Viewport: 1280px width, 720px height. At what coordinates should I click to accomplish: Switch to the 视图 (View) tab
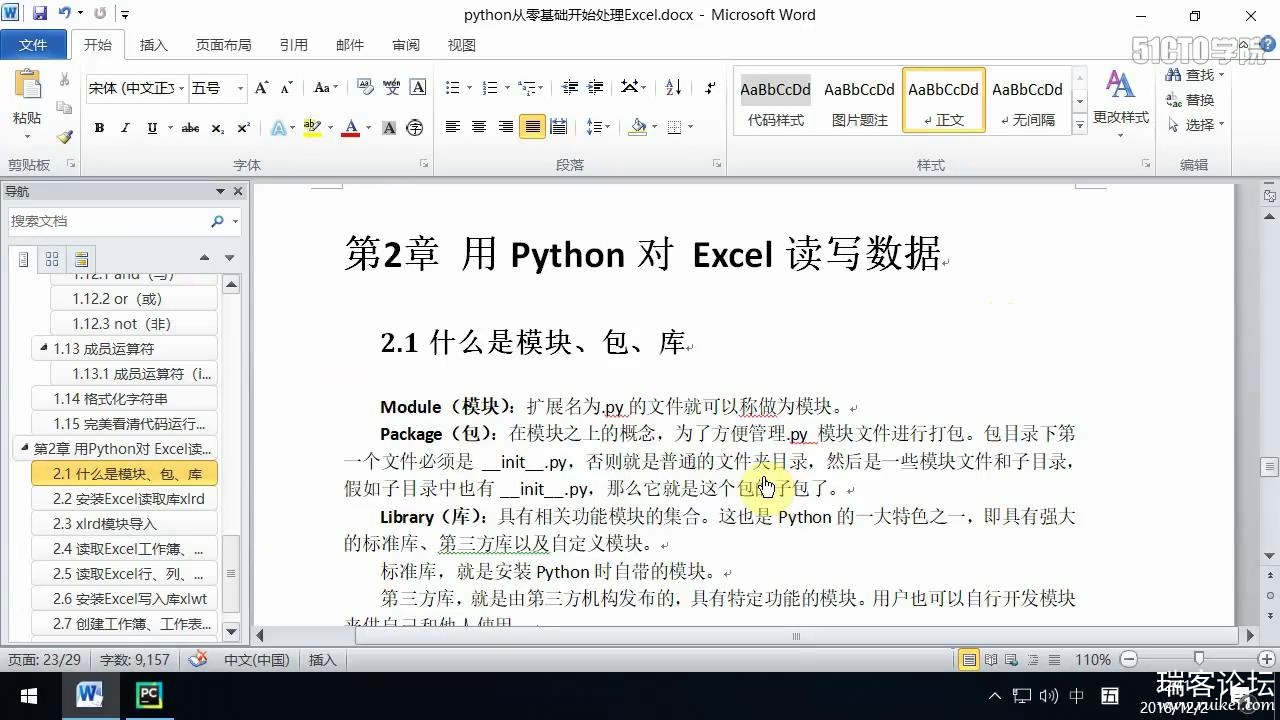(x=462, y=45)
